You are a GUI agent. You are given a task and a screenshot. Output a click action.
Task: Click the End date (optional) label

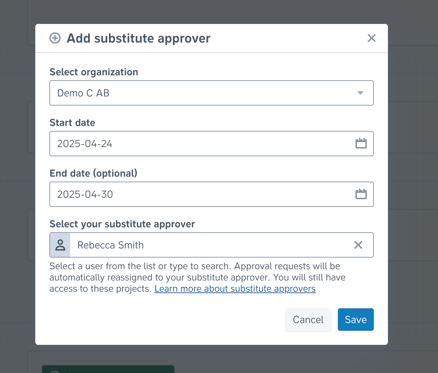tap(93, 173)
